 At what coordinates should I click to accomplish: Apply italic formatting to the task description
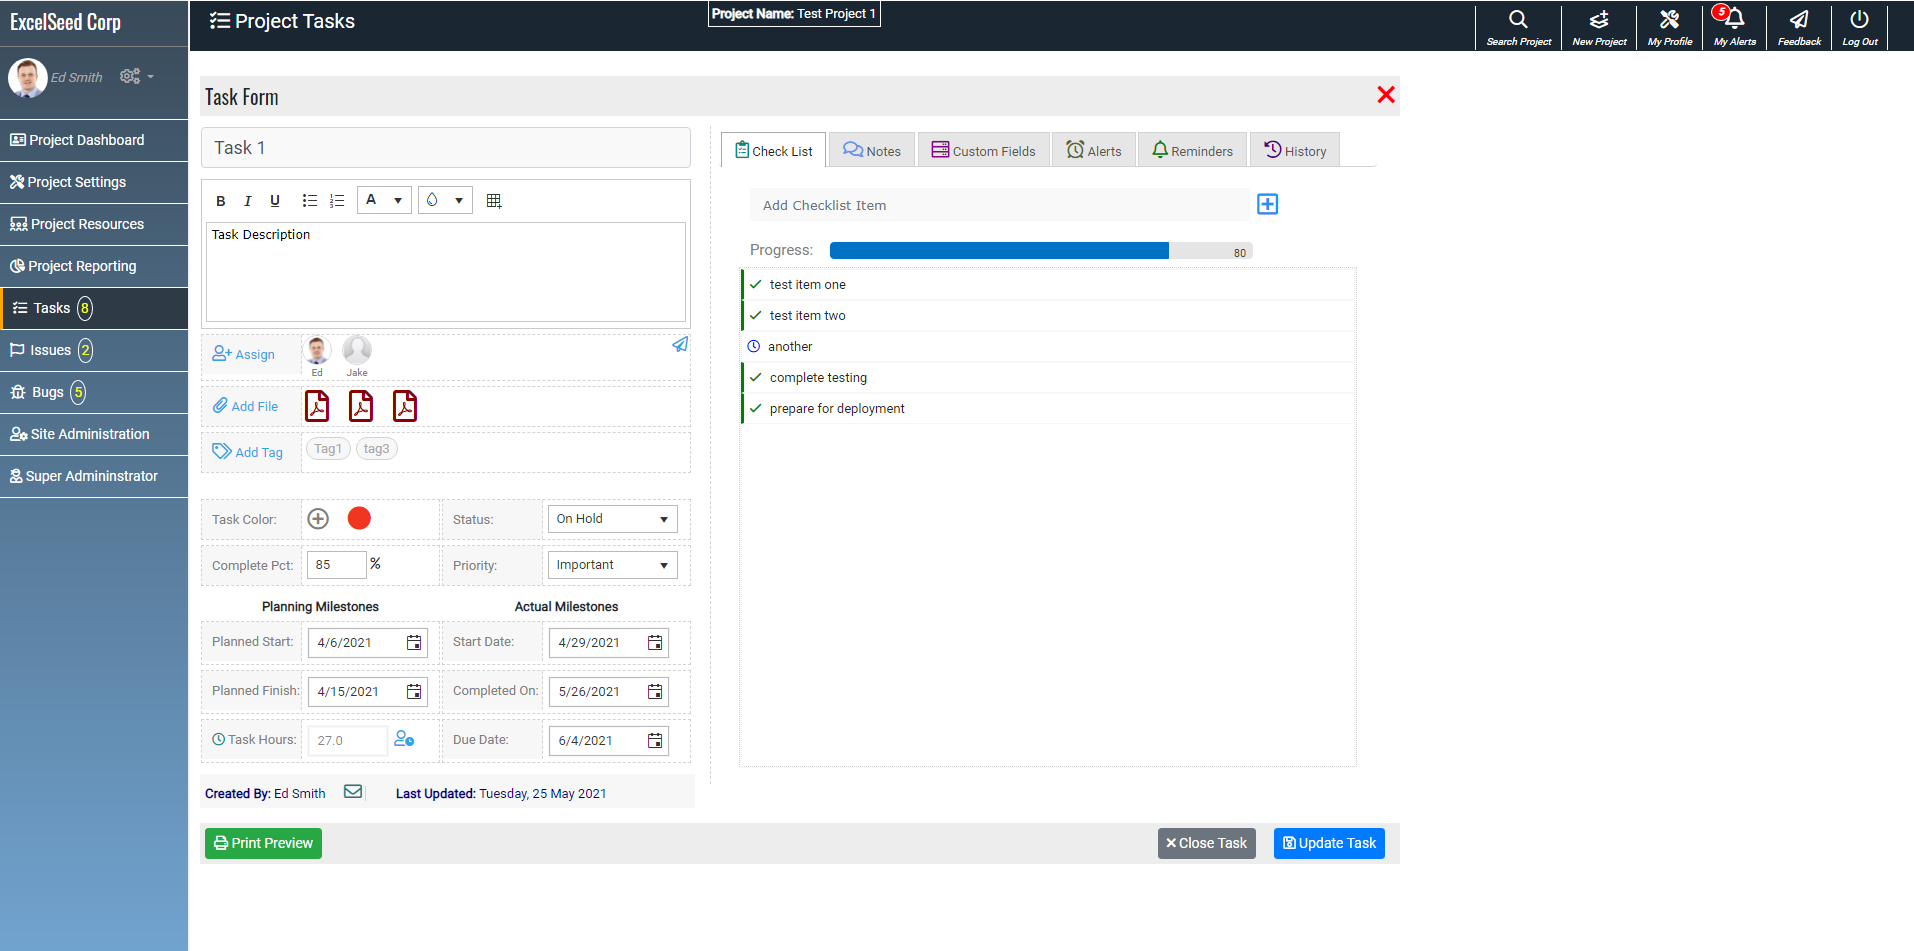(247, 200)
